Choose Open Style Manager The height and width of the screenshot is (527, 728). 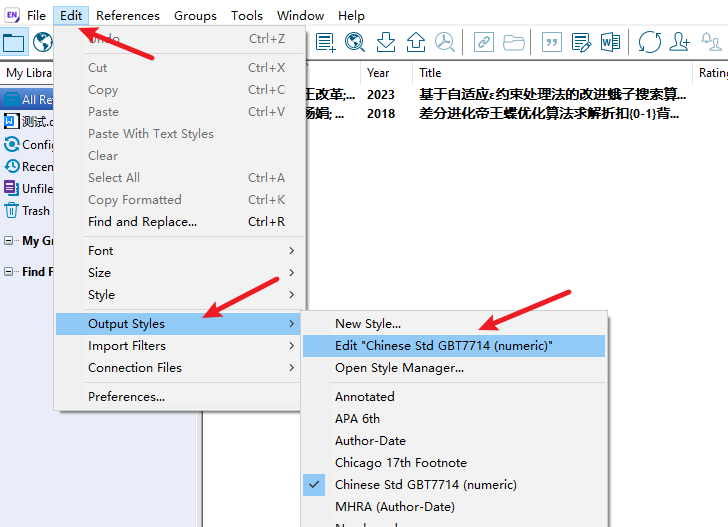pyautogui.click(x=454, y=368)
